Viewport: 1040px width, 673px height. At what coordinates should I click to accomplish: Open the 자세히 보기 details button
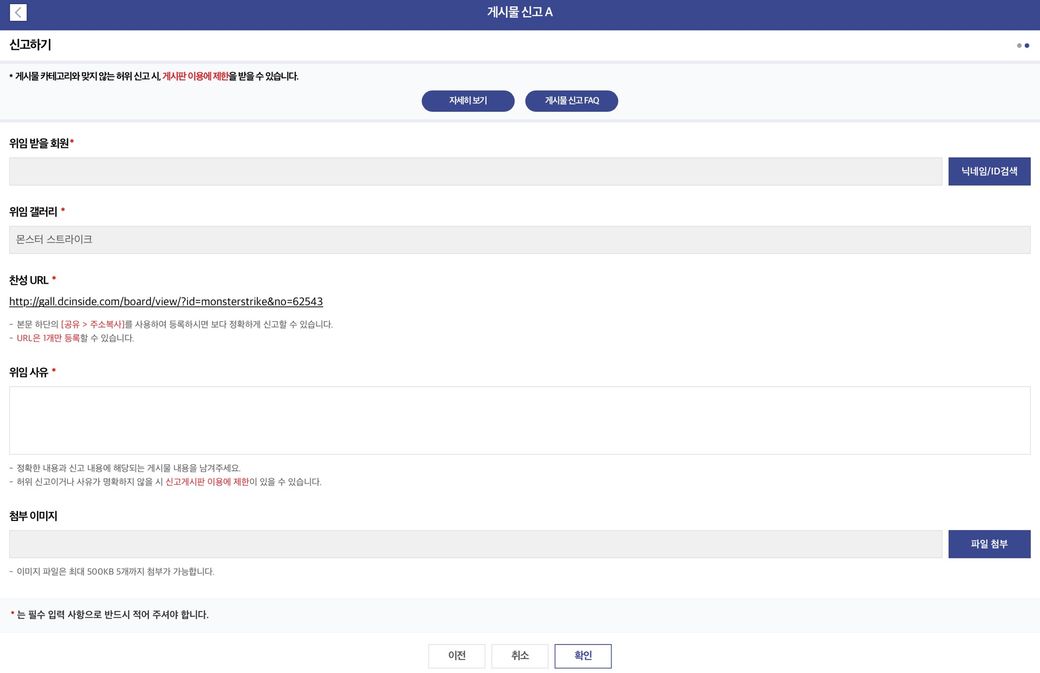point(468,101)
